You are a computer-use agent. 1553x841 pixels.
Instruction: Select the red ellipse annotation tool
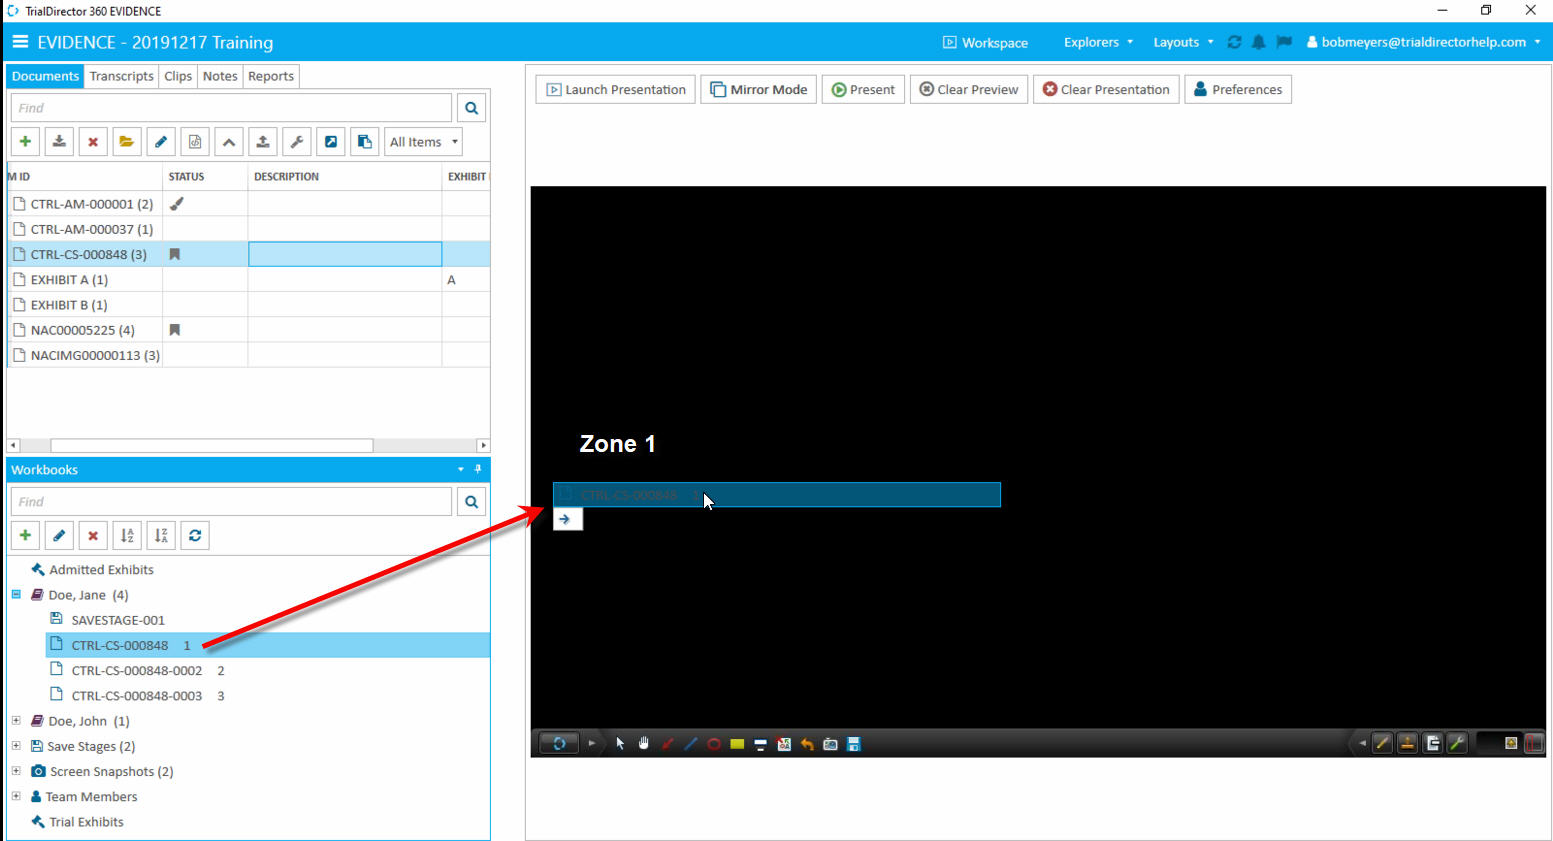(714, 744)
